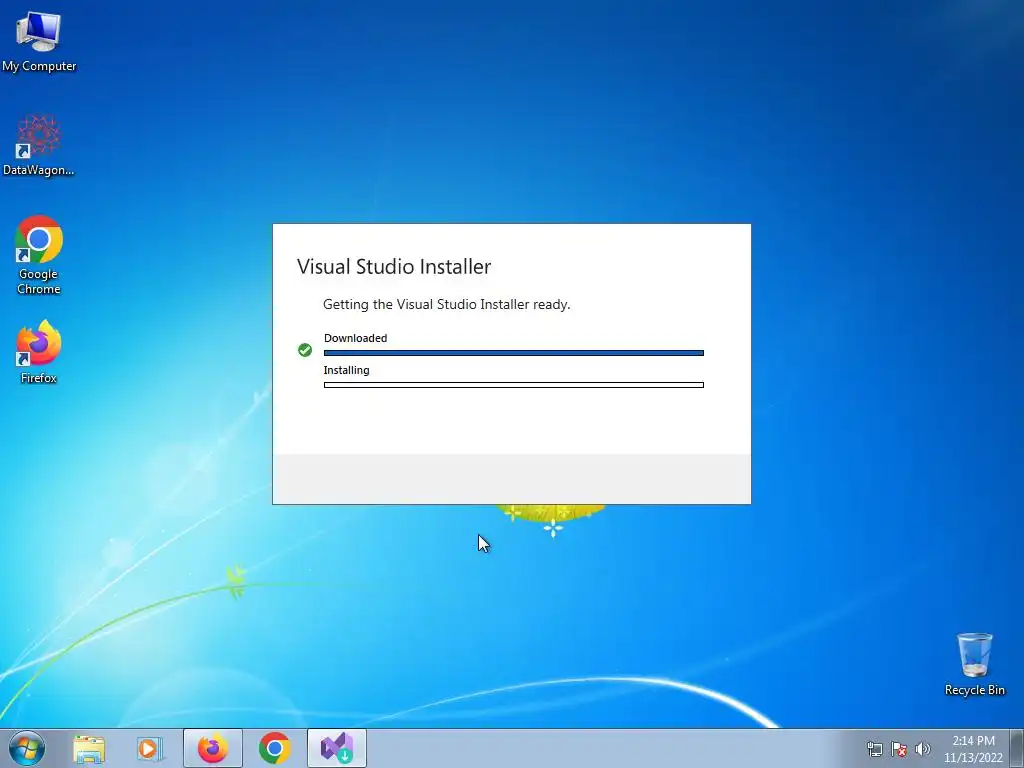Image resolution: width=1024 pixels, height=768 pixels.
Task: Select the DataWagon desktop shortcut
Action: 39,146
